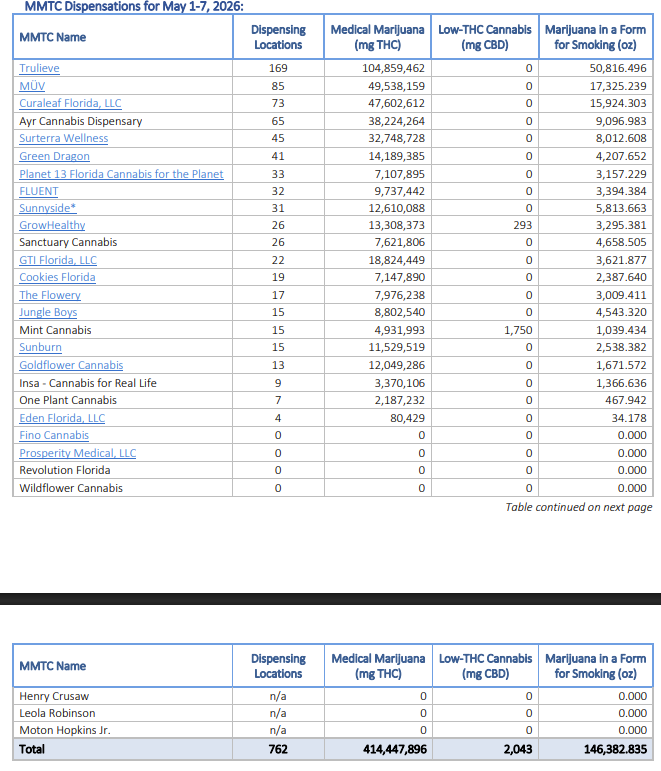
Task: Click Medical Marijuana (mg THC) header in first table
Action: point(377,37)
